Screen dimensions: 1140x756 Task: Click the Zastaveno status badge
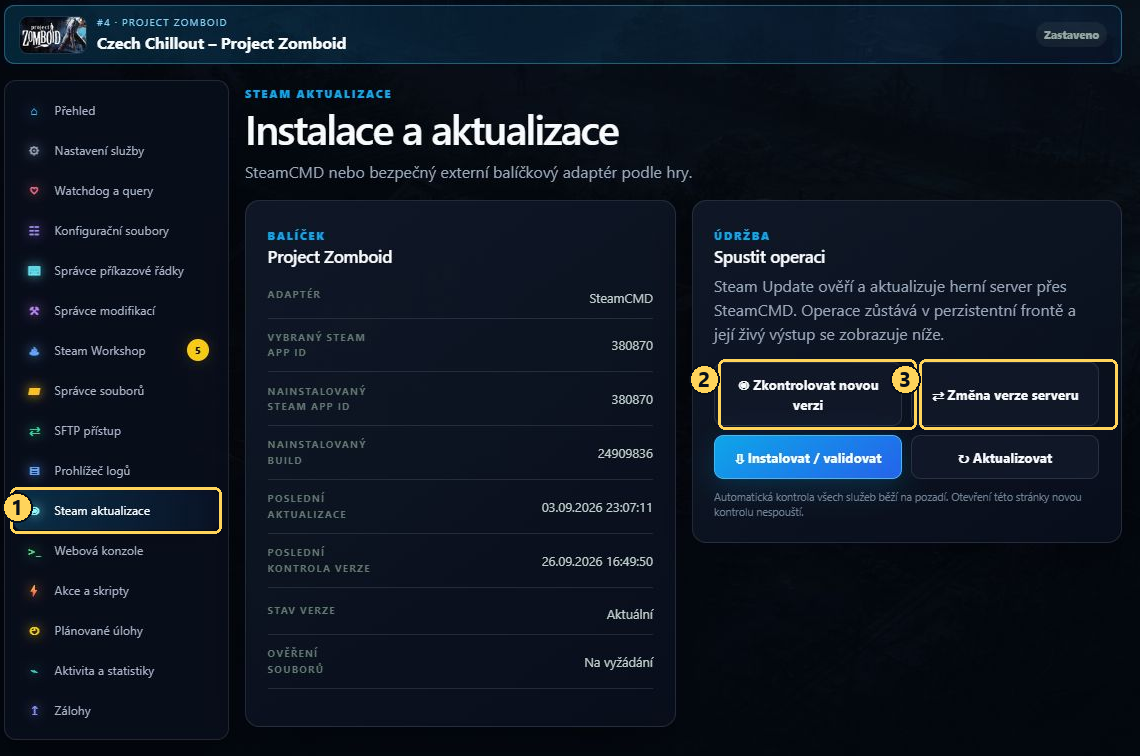(x=1071, y=35)
